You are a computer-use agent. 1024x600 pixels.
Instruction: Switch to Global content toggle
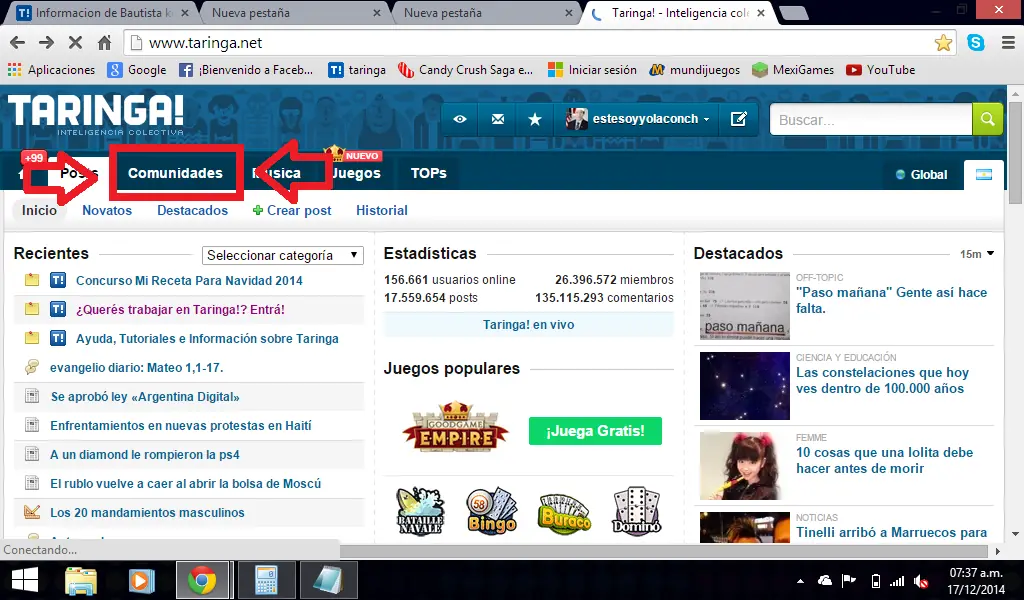coord(921,174)
